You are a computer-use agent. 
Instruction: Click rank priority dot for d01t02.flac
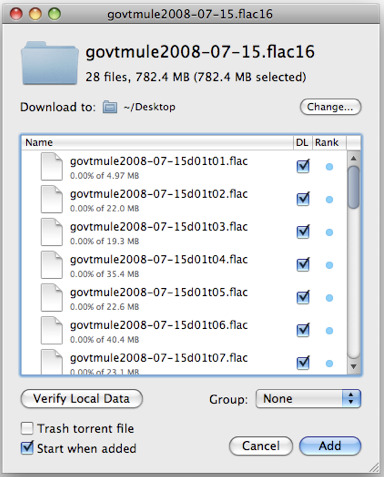329,199
